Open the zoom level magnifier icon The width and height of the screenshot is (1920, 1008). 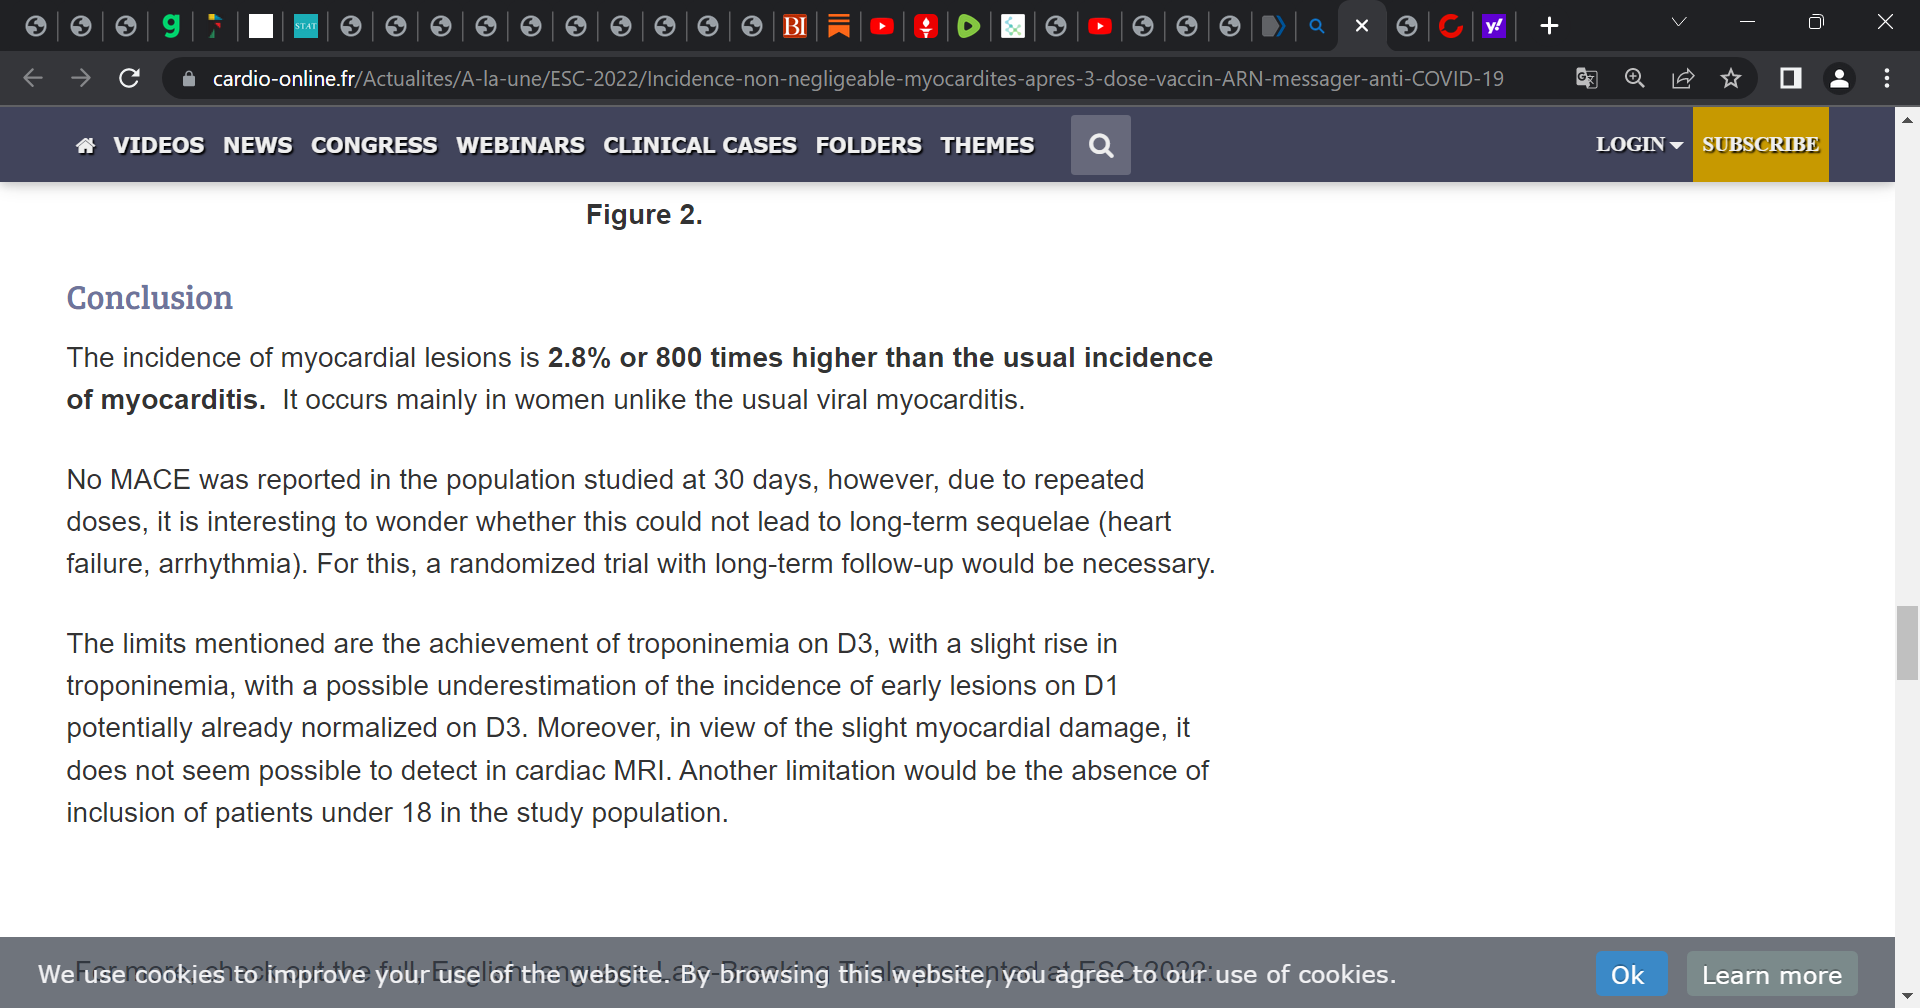[x=1635, y=78]
